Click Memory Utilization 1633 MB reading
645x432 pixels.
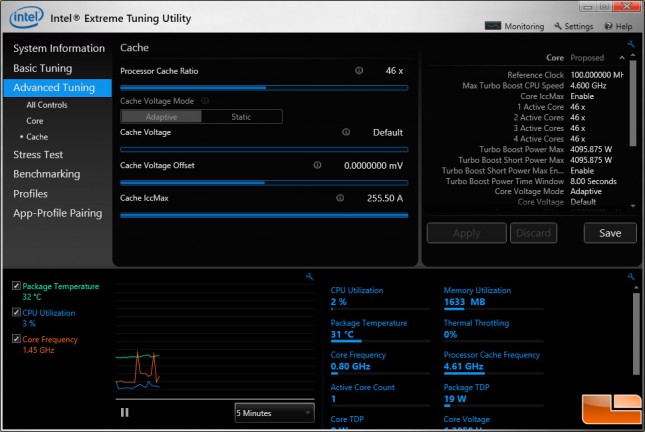[464, 302]
